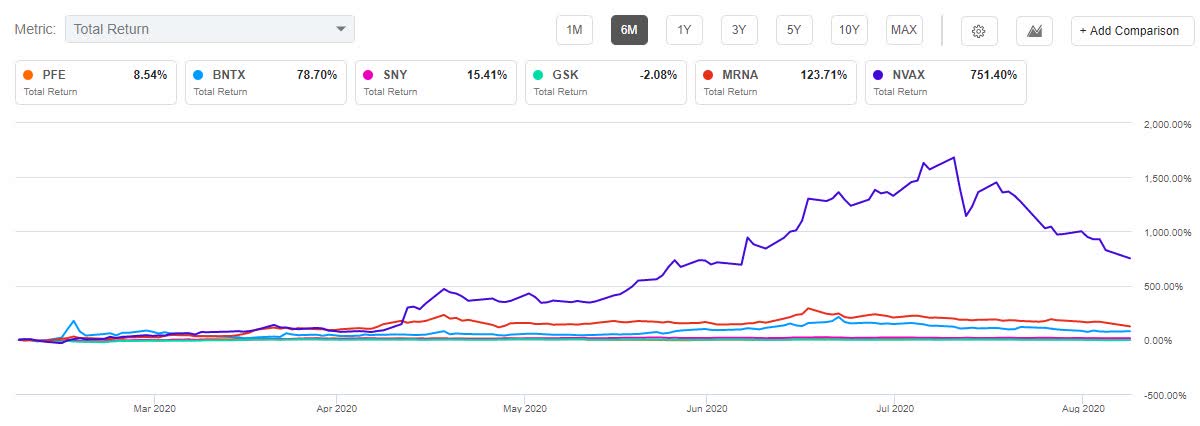Open chart settings gear icon
The image size is (1200, 426).
tap(979, 31)
